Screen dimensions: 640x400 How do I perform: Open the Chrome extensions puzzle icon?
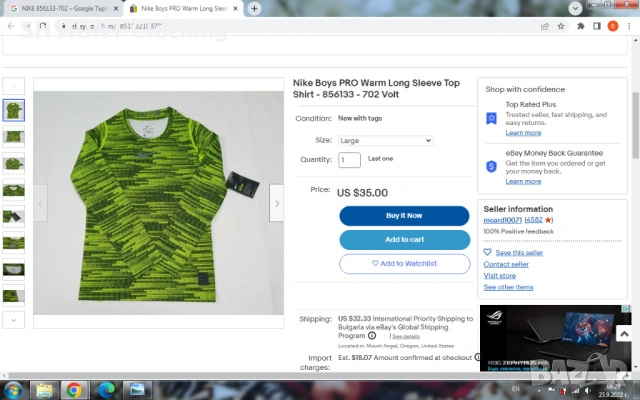point(580,26)
